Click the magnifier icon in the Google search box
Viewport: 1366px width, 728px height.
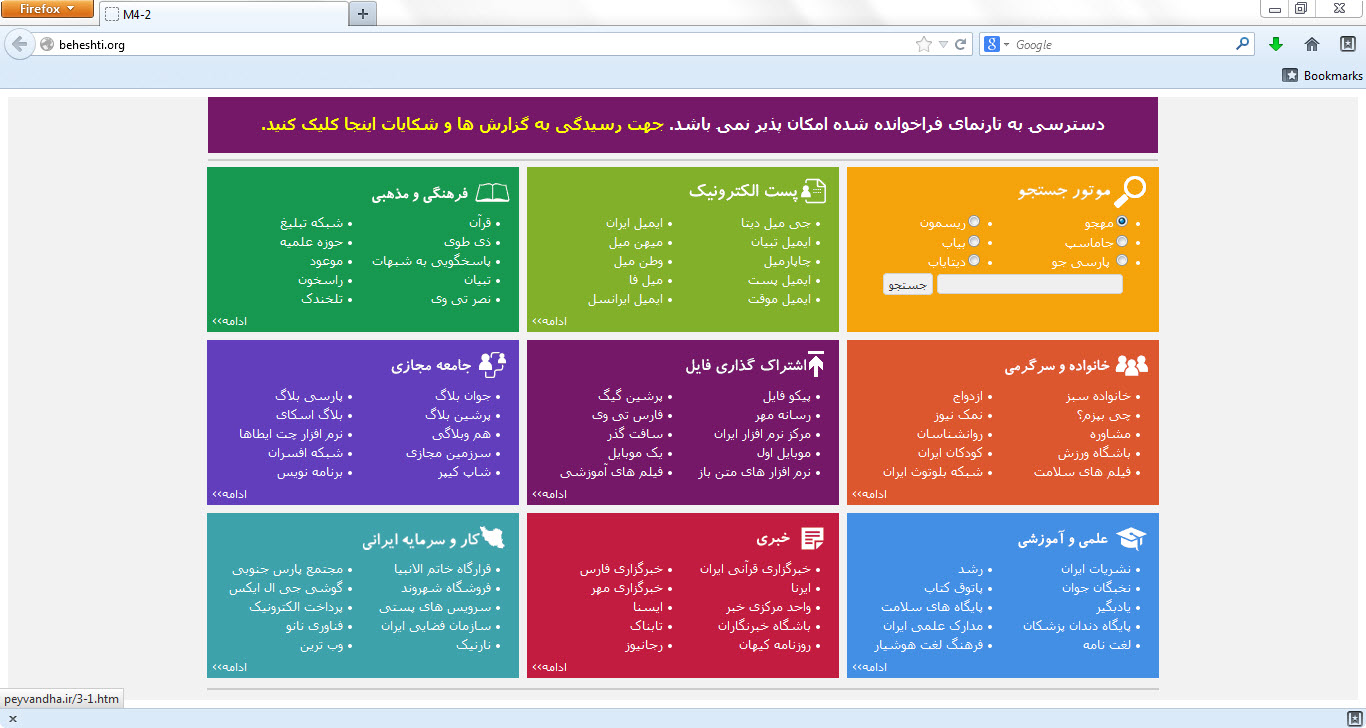coord(1243,44)
